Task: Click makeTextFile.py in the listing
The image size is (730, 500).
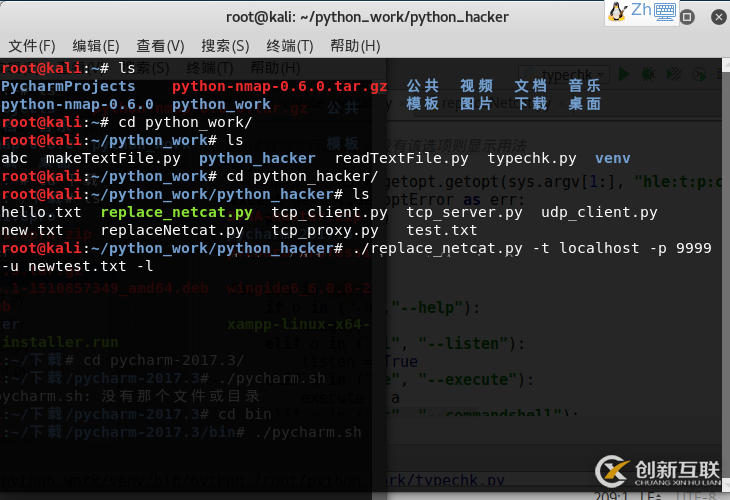Action: pyautogui.click(x=113, y=159)
